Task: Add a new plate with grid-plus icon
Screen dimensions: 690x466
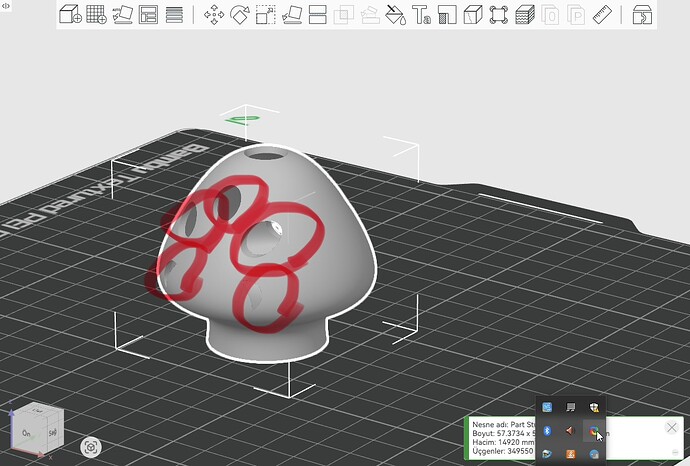Action: 96,15
